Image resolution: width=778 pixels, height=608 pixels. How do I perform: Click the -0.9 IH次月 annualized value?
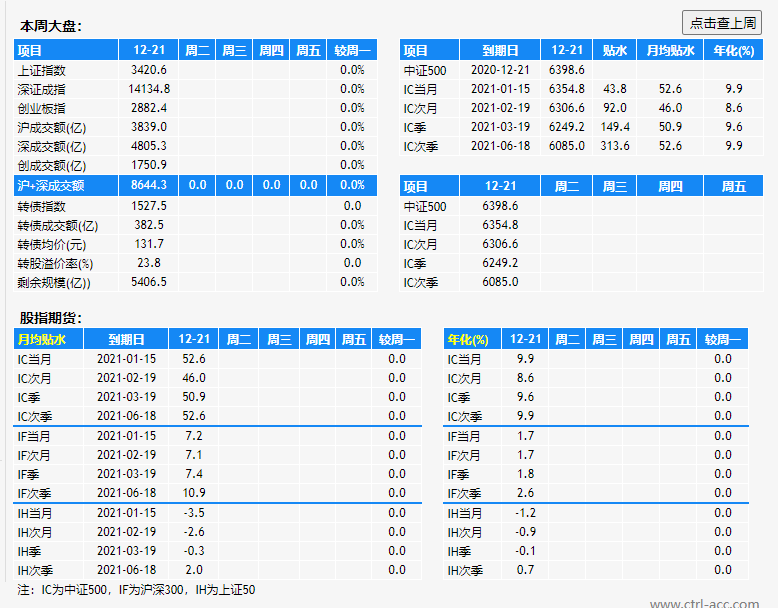(x=525, y=532)
